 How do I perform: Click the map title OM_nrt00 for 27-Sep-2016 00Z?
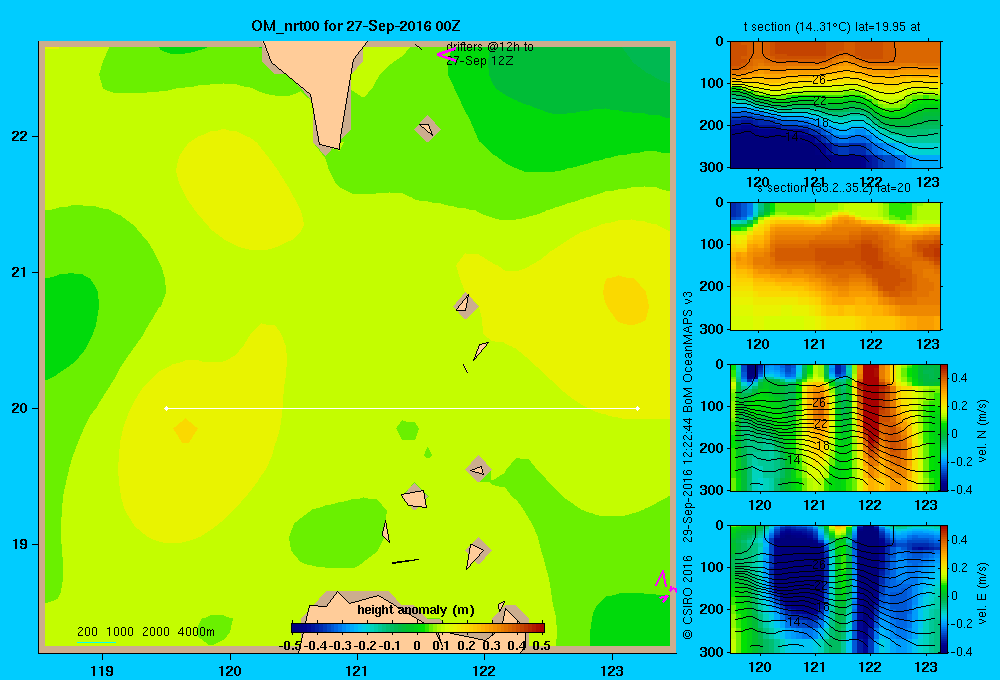[356, 26]
